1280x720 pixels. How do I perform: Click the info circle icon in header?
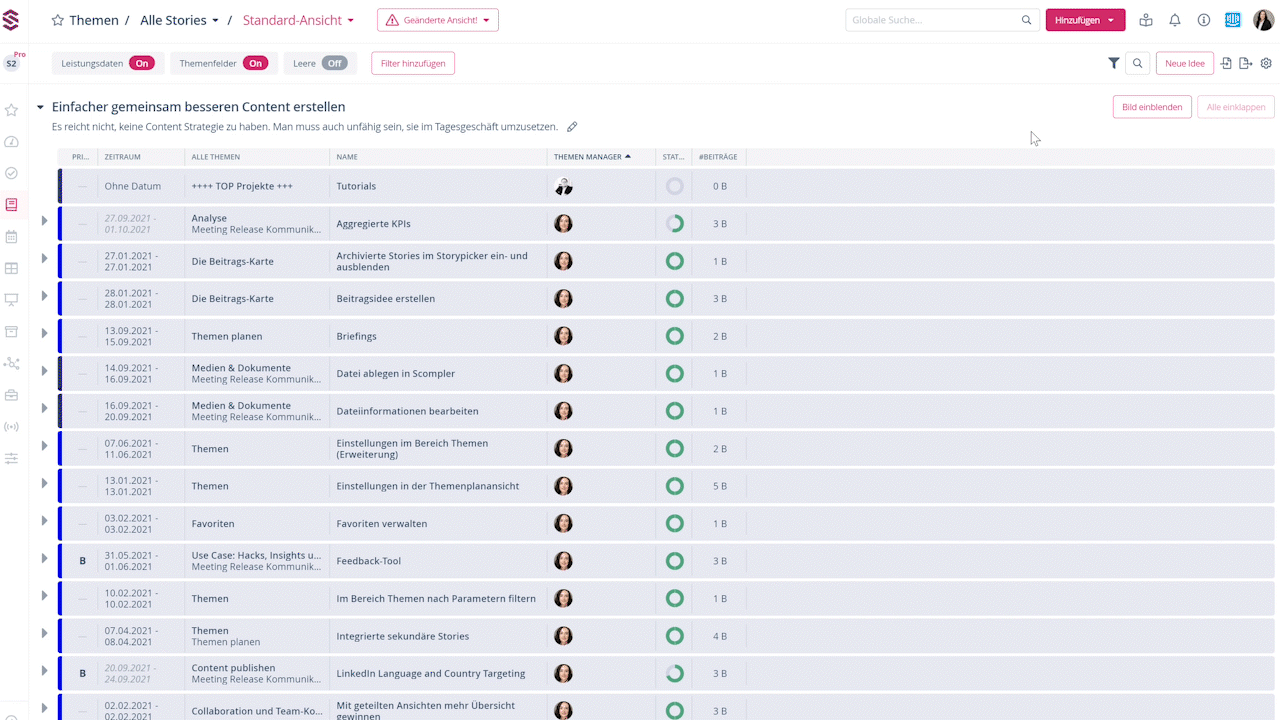click(x=1204, y=20)
